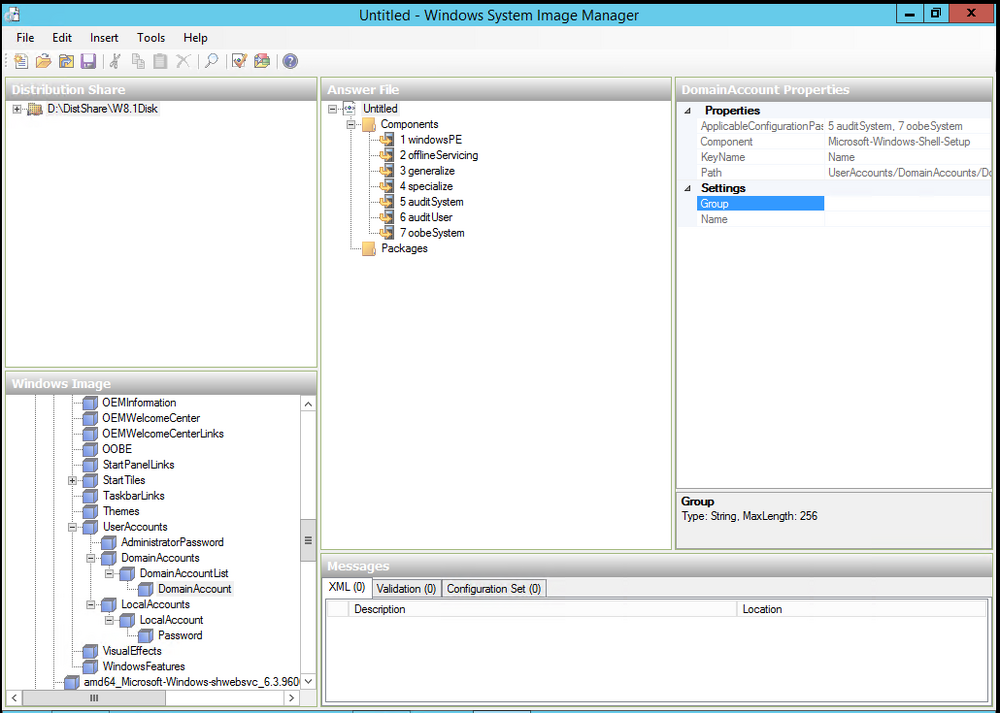Select 2 offlineServicing in Answer File
This screenshot has width=1000, height=713.
(439, 156)
